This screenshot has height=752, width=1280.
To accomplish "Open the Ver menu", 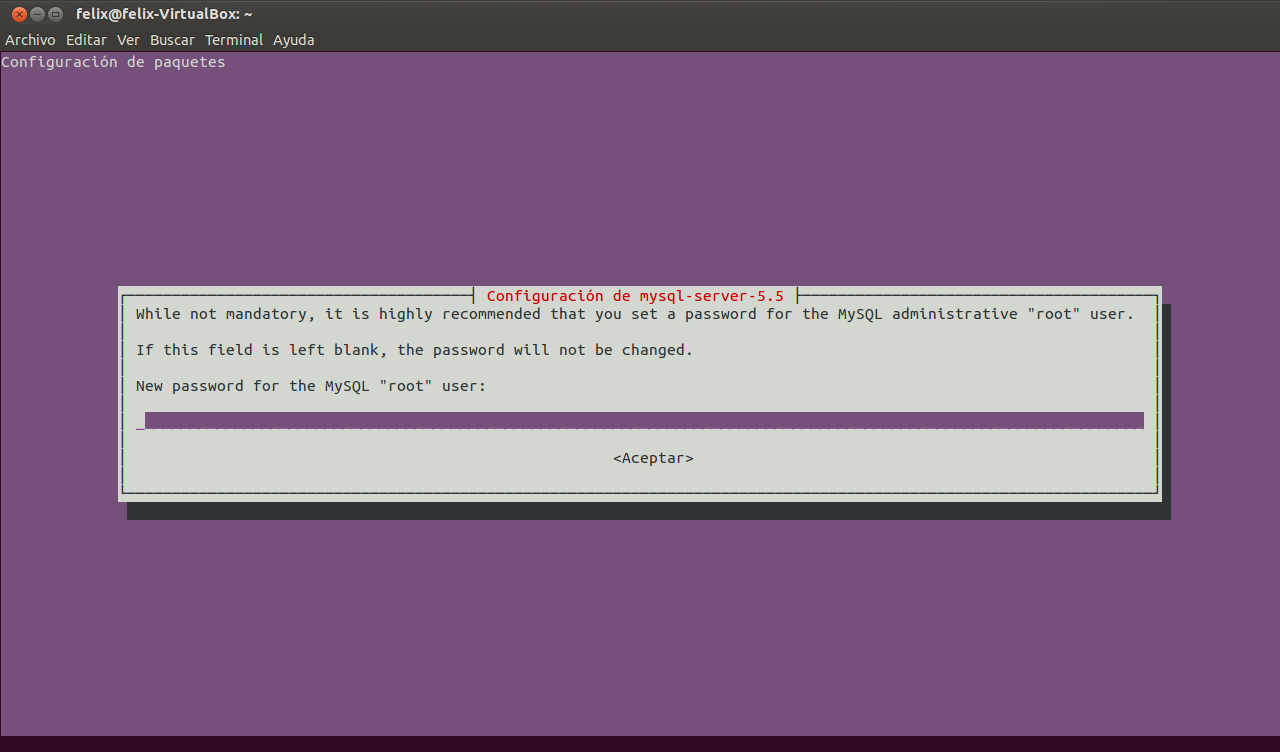I will pyautogui.click(x=128, y=40).
